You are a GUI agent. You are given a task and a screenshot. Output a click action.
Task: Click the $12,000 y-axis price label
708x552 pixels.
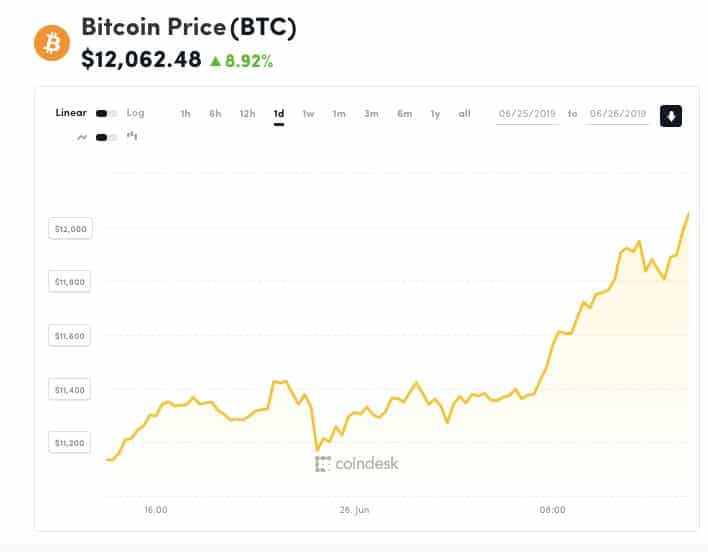tap(70, 229)
